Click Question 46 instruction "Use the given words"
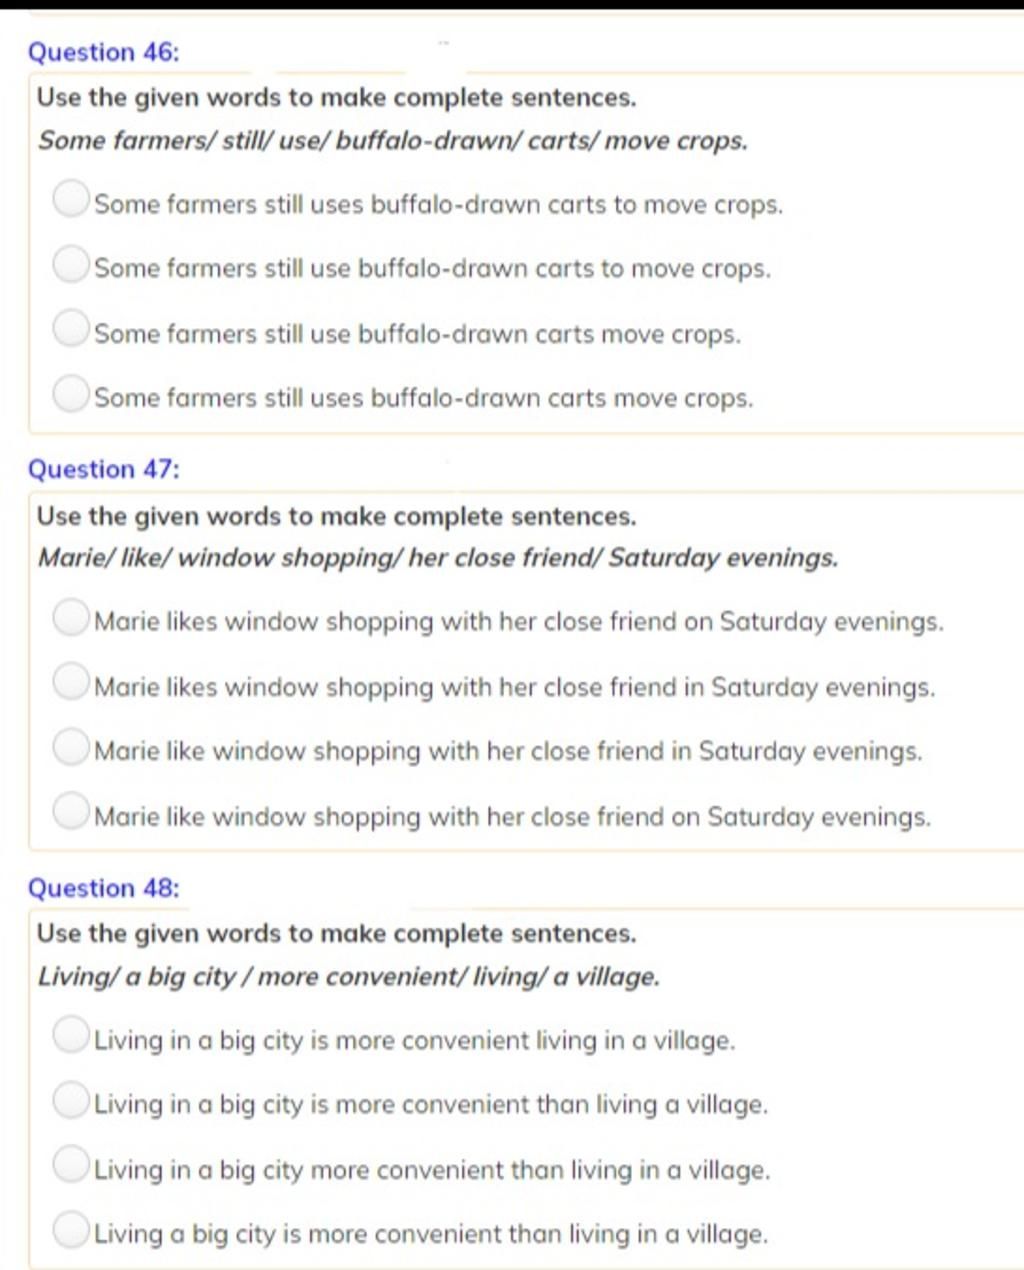Viewport: 1024px width, 1270px height. [336, 98]
